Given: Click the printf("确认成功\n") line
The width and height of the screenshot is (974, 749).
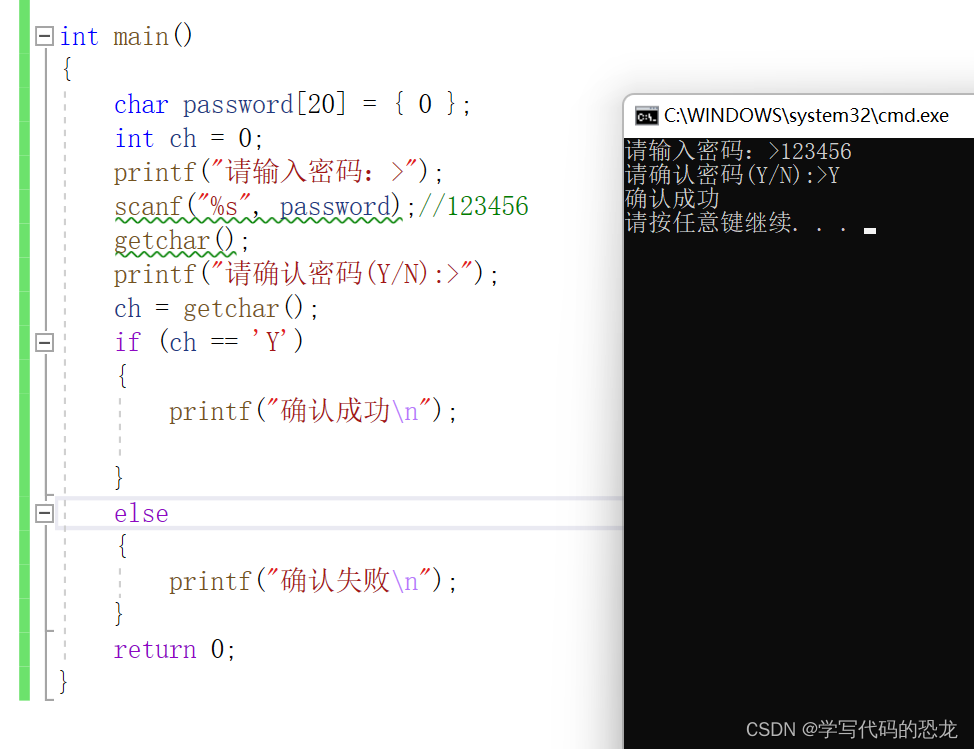Looking at the screenshot, I should pyautogui.click(x=312, y=411).
